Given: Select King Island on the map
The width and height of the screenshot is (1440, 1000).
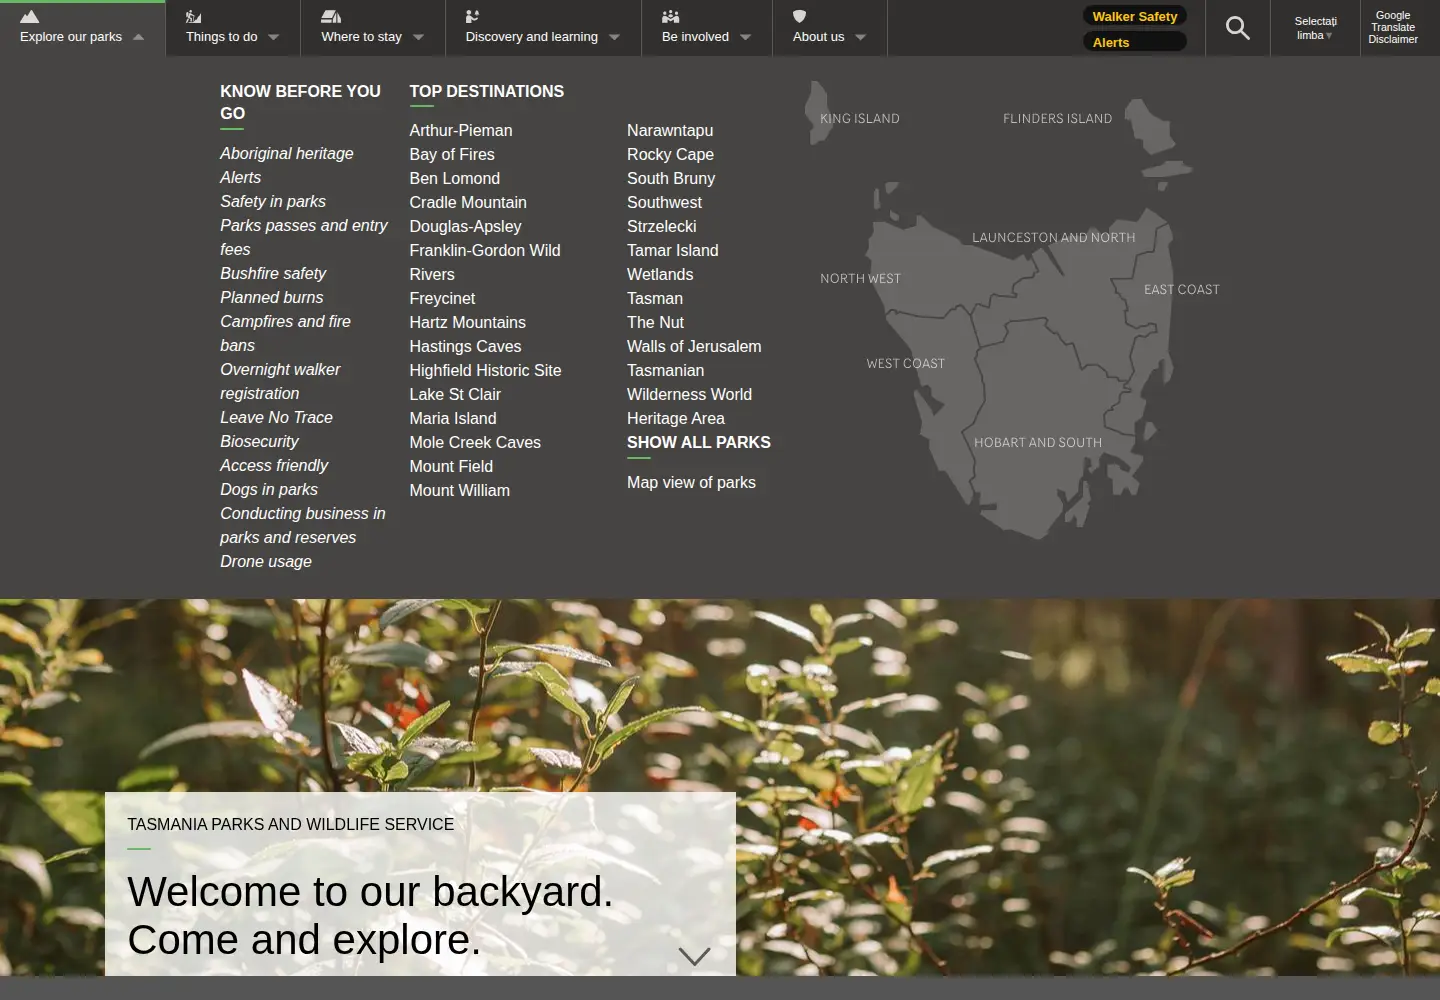Looking at the screenshot, I should (x=859, y=118).
